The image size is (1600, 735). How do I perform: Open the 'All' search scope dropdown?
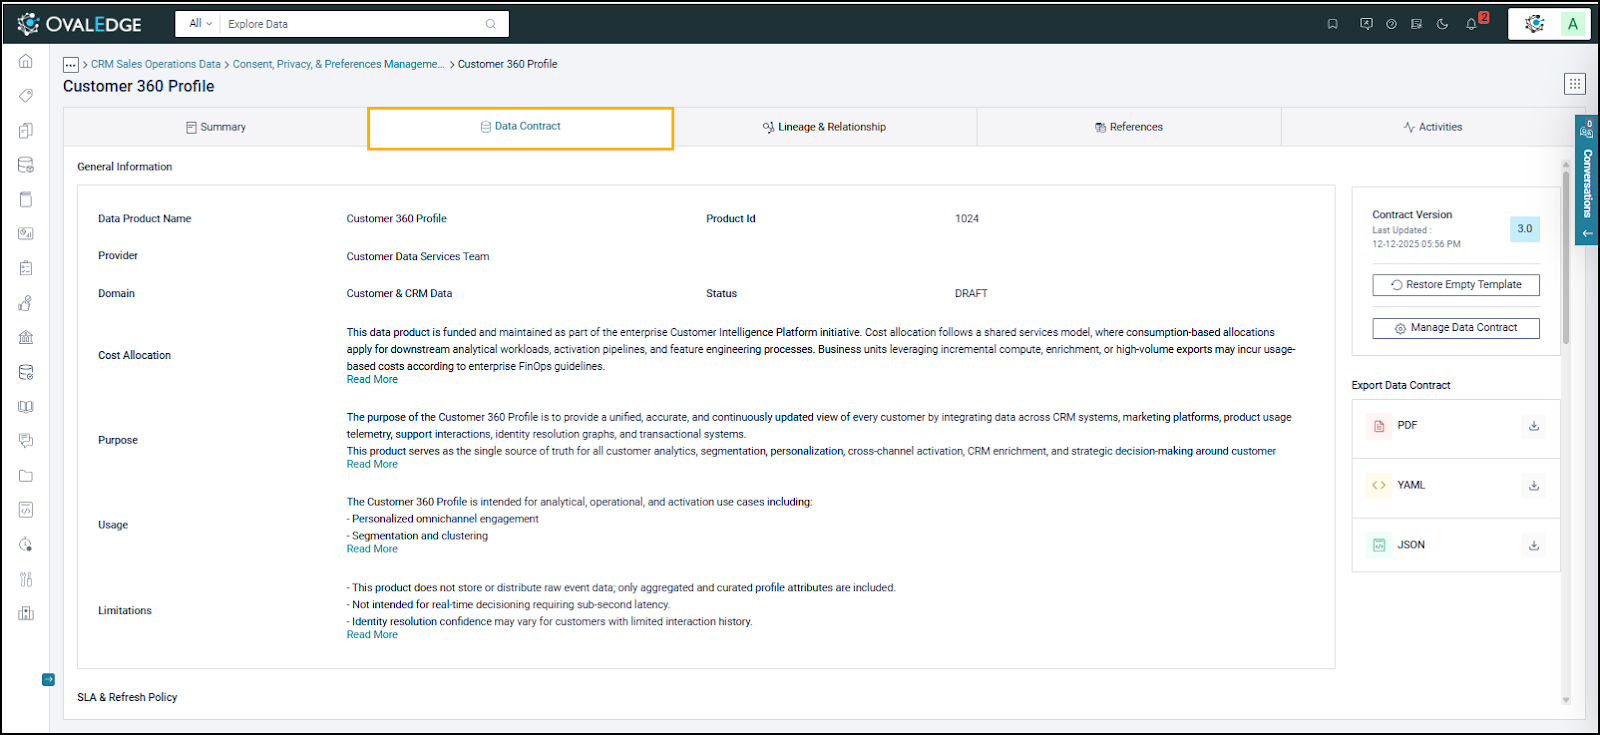(200, 24)
